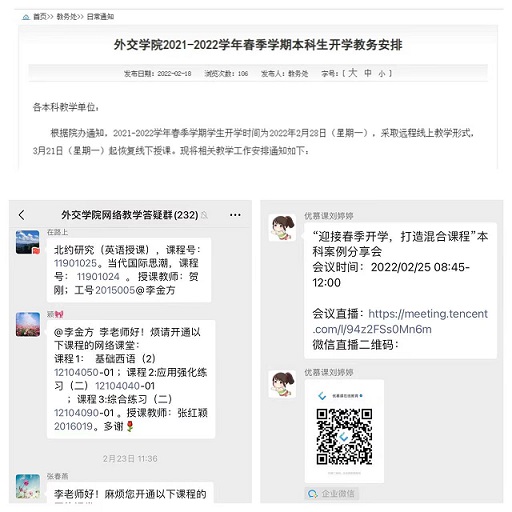Screen dimensions: 512x512
Task: Tap the cartoon girl avatar beside the QR code
Action: click(282, 384)
